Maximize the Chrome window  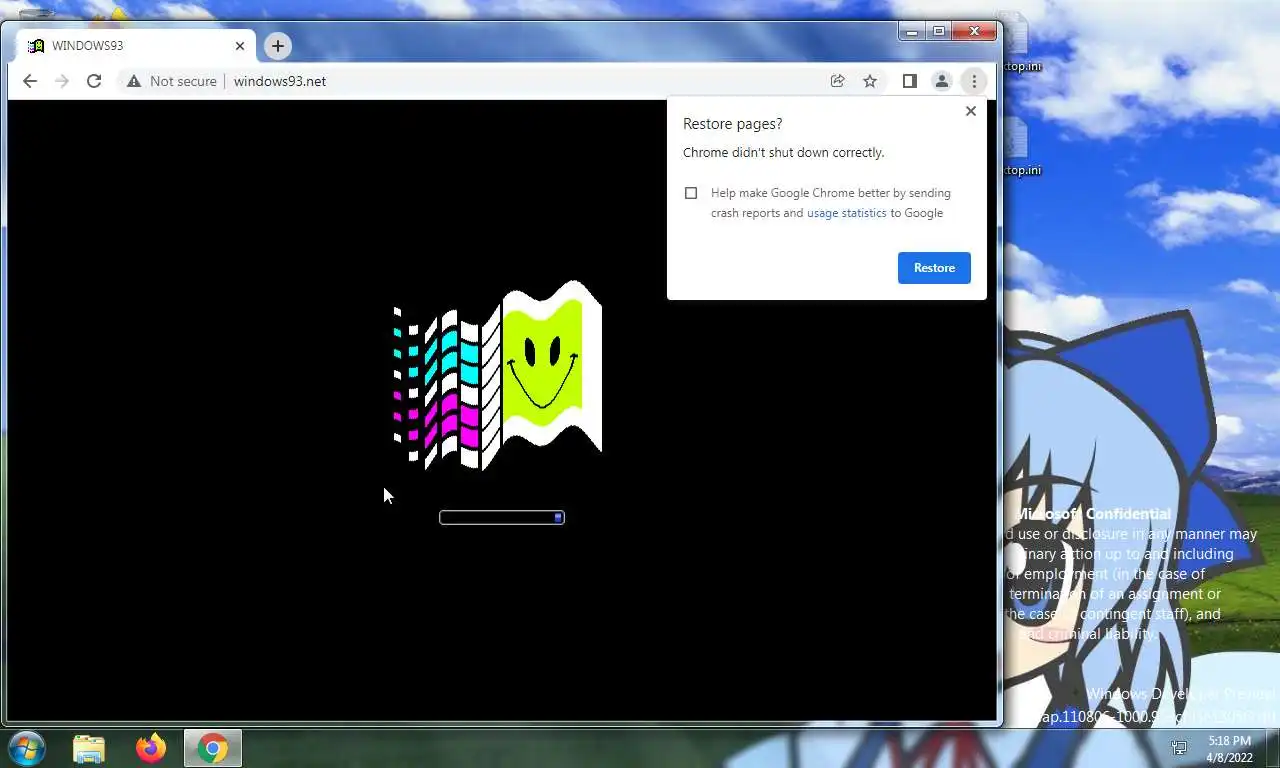(939, 32)
